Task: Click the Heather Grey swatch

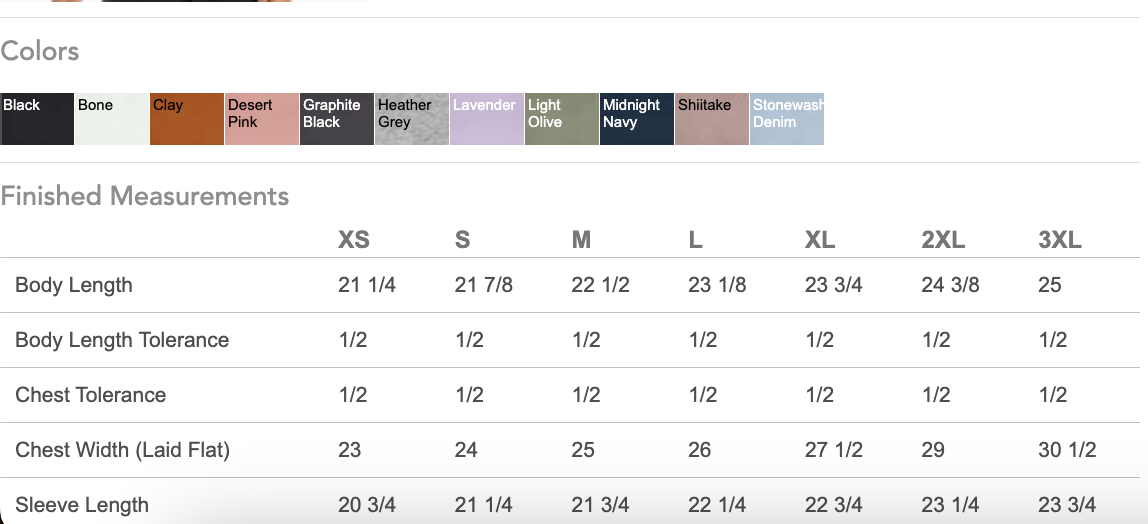Action: (x=412, y=119)
